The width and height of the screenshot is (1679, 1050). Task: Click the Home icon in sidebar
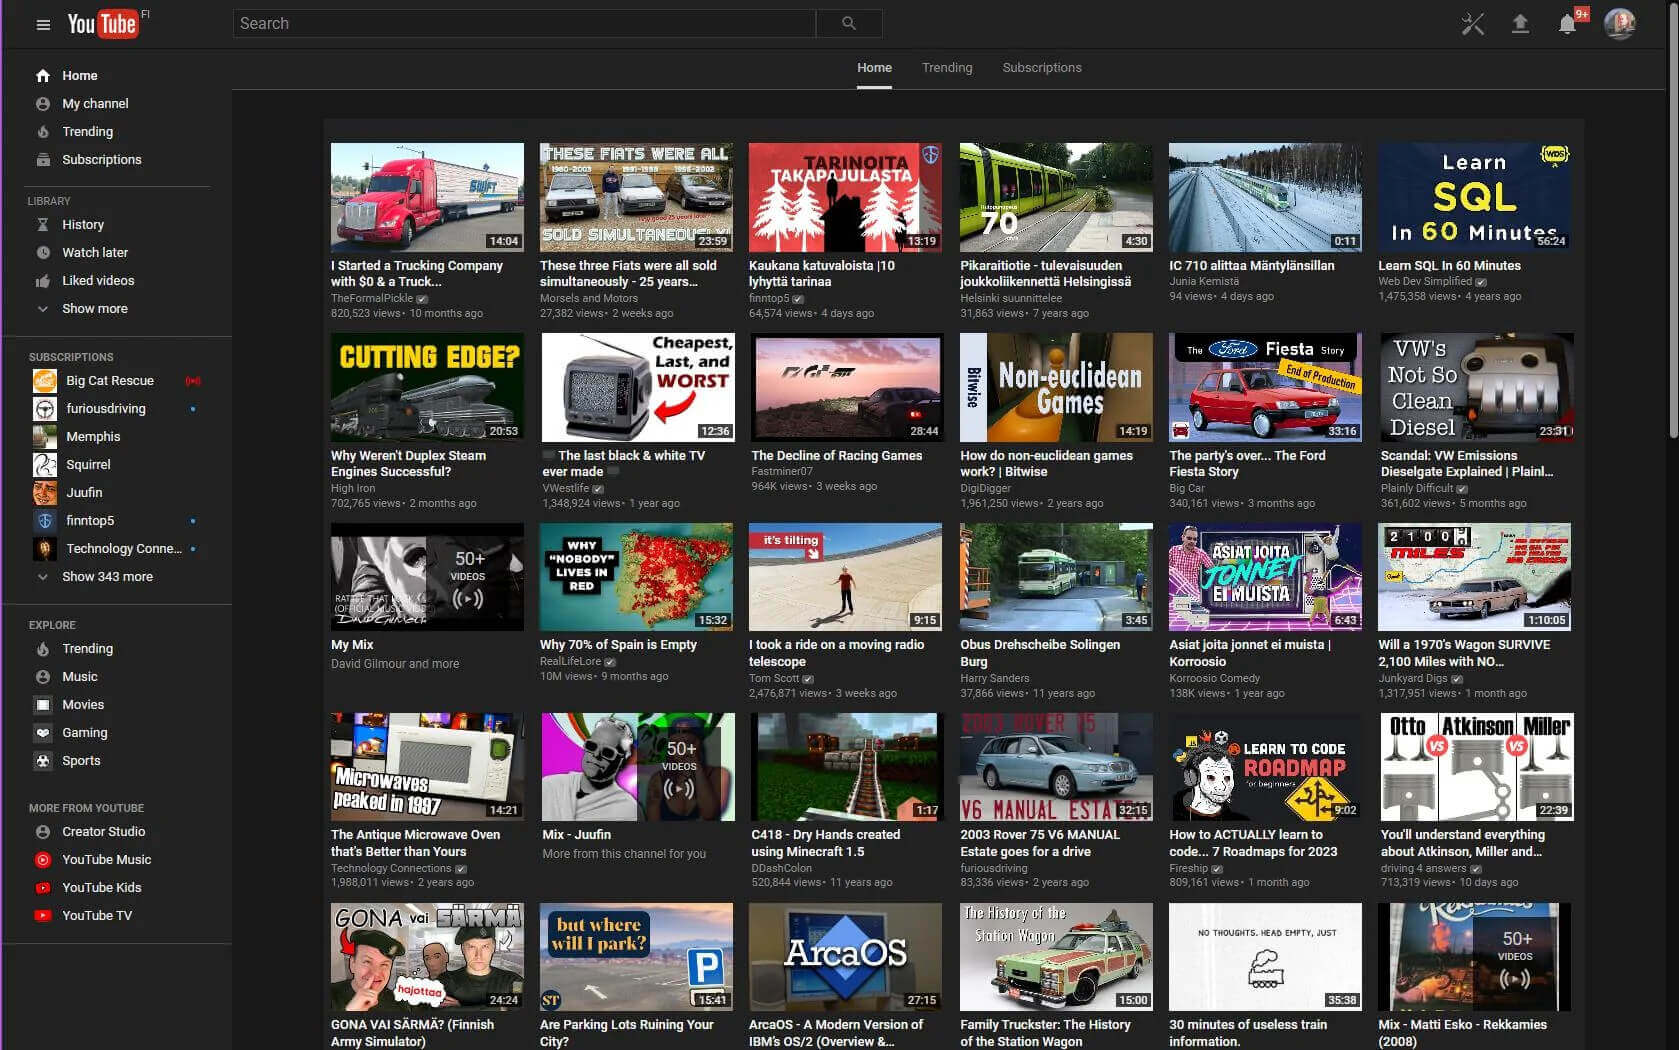pyautogui.click(x=43, y=75)
